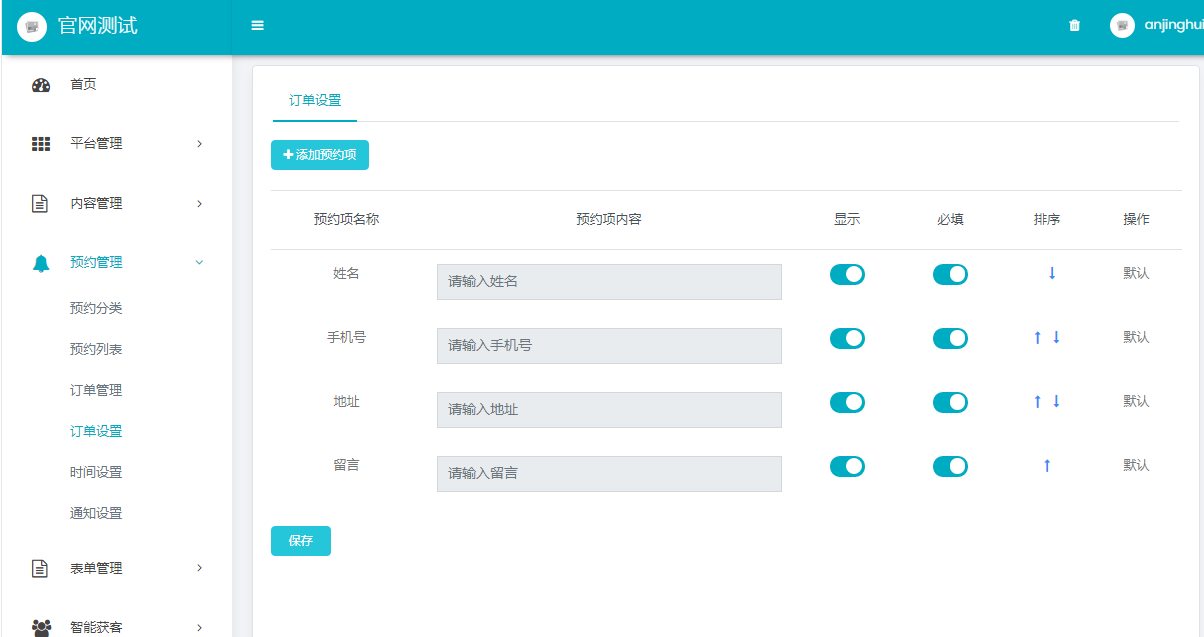Viewport: 1204px width, 637px height.
Task: Open 预约列表 in the sidebar
Action: point(96,349)
